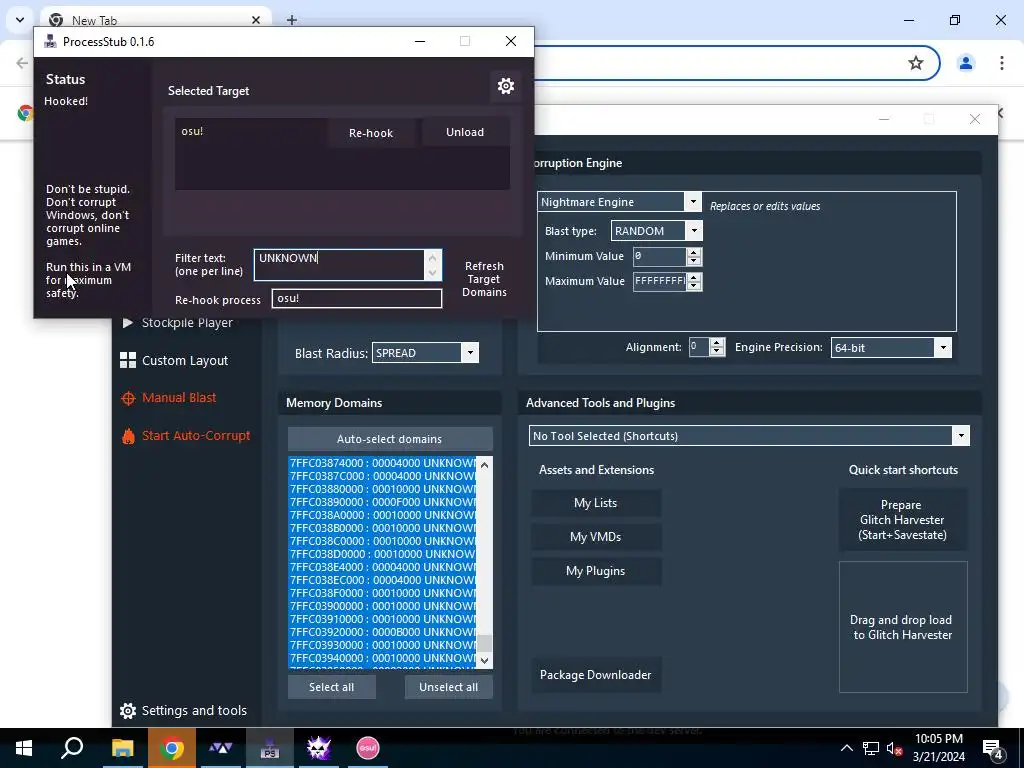Select domain 7FFC03920000 row
The image size is (1024, 768).
[383, 632]
